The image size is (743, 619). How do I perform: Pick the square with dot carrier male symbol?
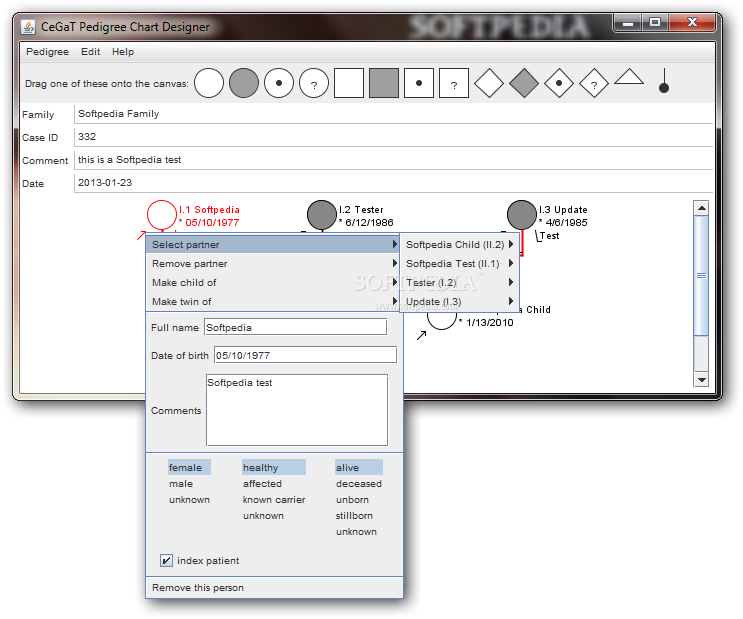419,83
